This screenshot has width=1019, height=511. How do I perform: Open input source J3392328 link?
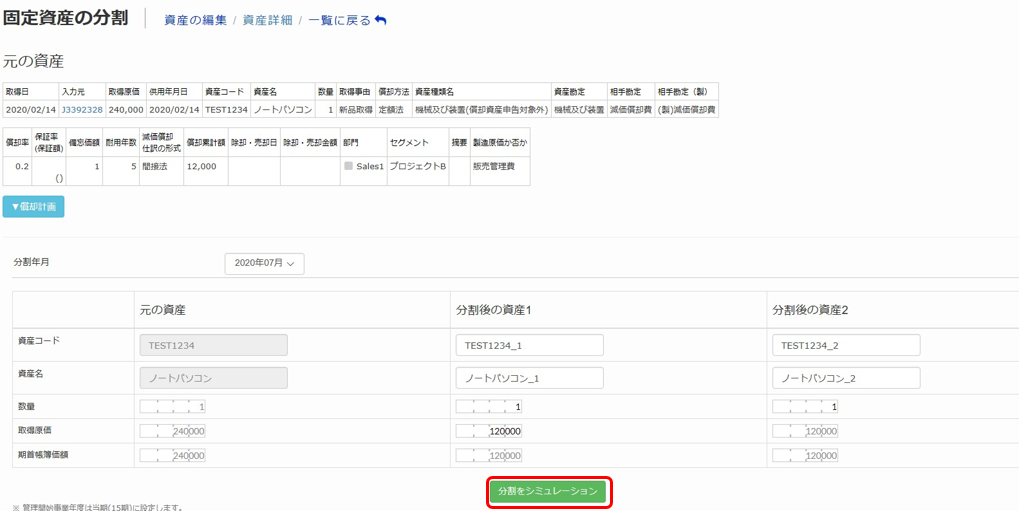coord(82,110)
